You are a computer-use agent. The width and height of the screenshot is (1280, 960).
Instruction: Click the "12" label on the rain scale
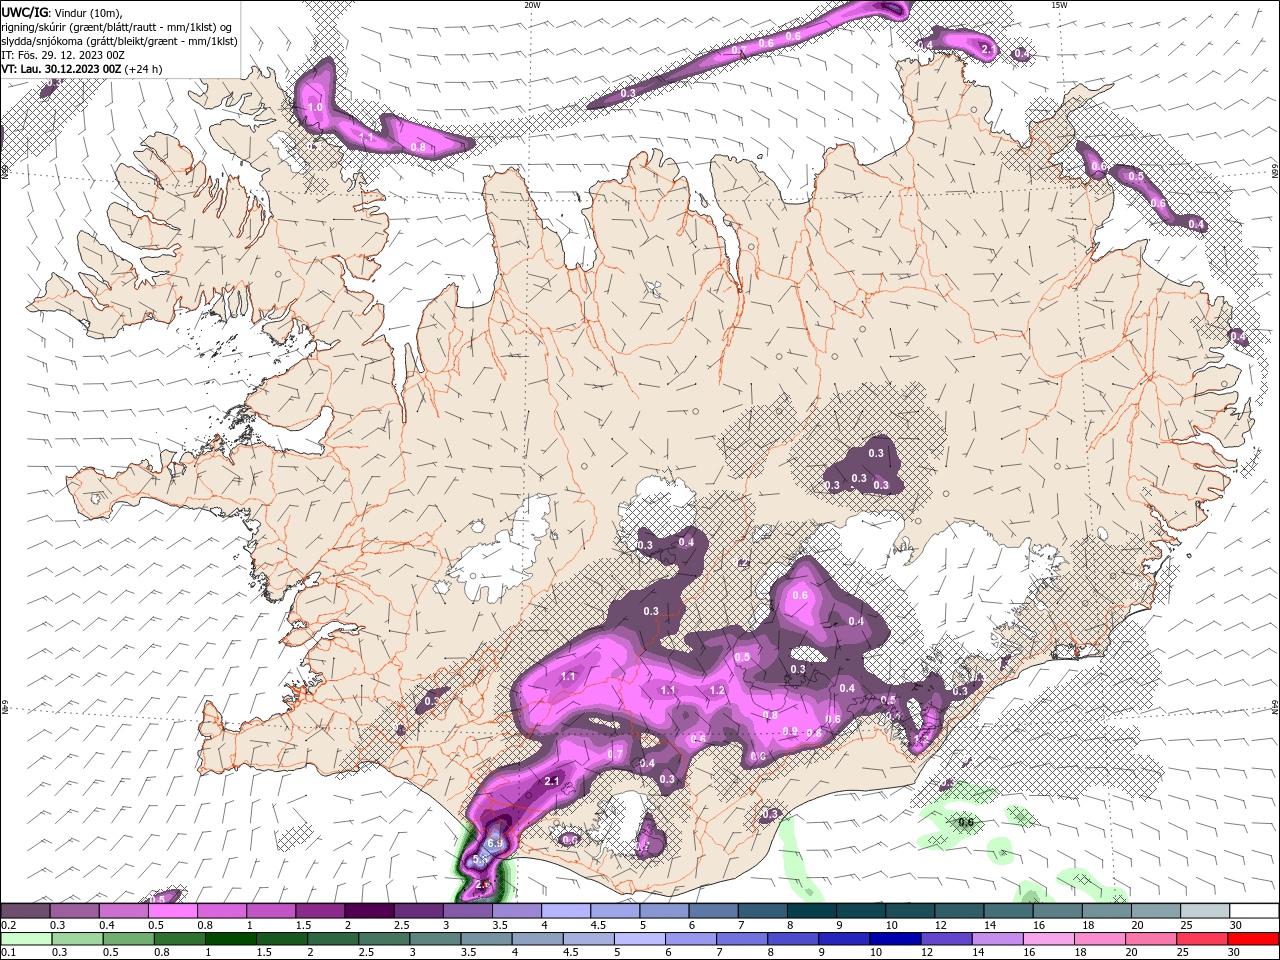[927, 952]
